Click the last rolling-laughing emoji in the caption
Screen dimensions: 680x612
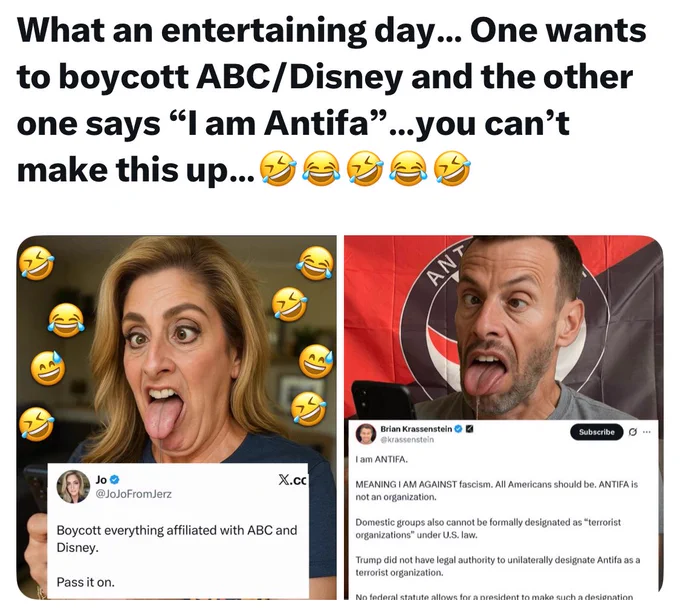pos(452,169)
